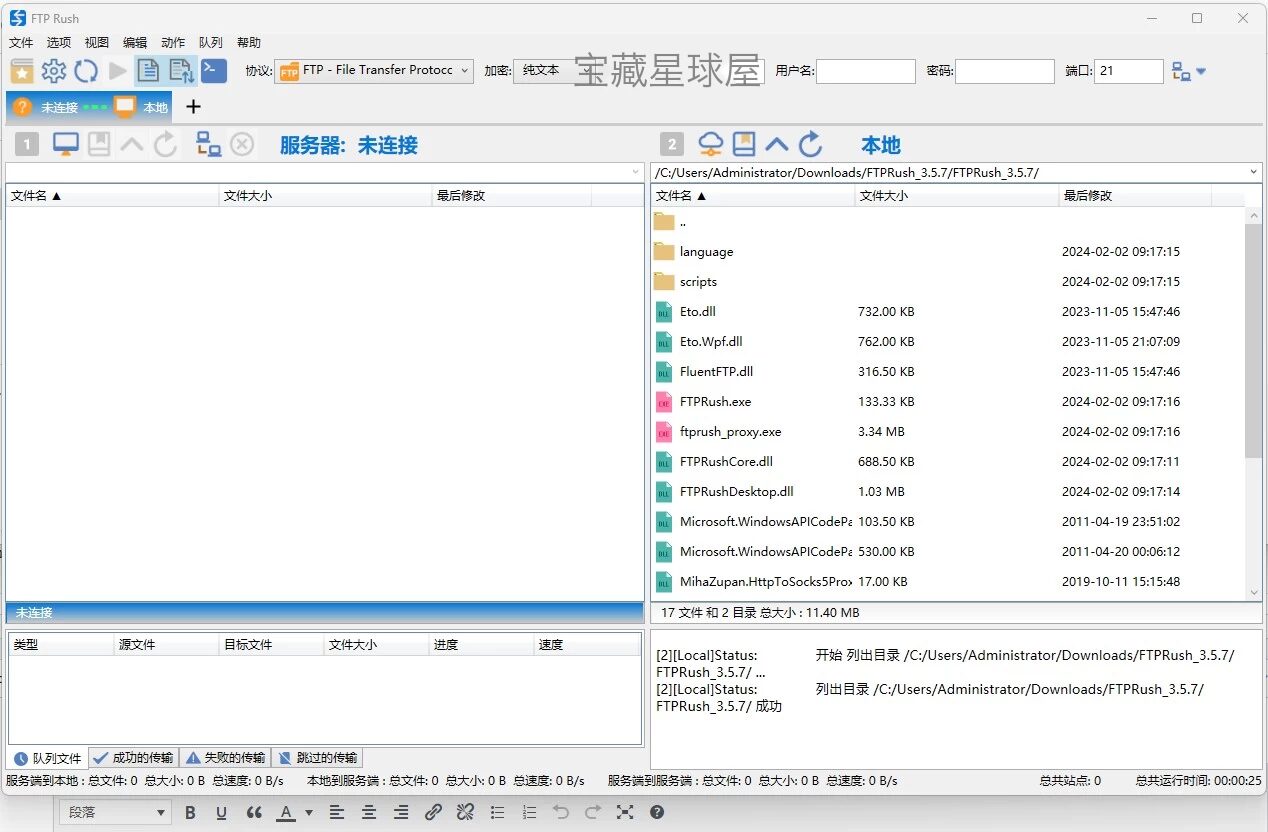The height and width of the screenshot is (832, 1268).
Task: Open text color dropdown arrow in editor
Action: (309, 813)
